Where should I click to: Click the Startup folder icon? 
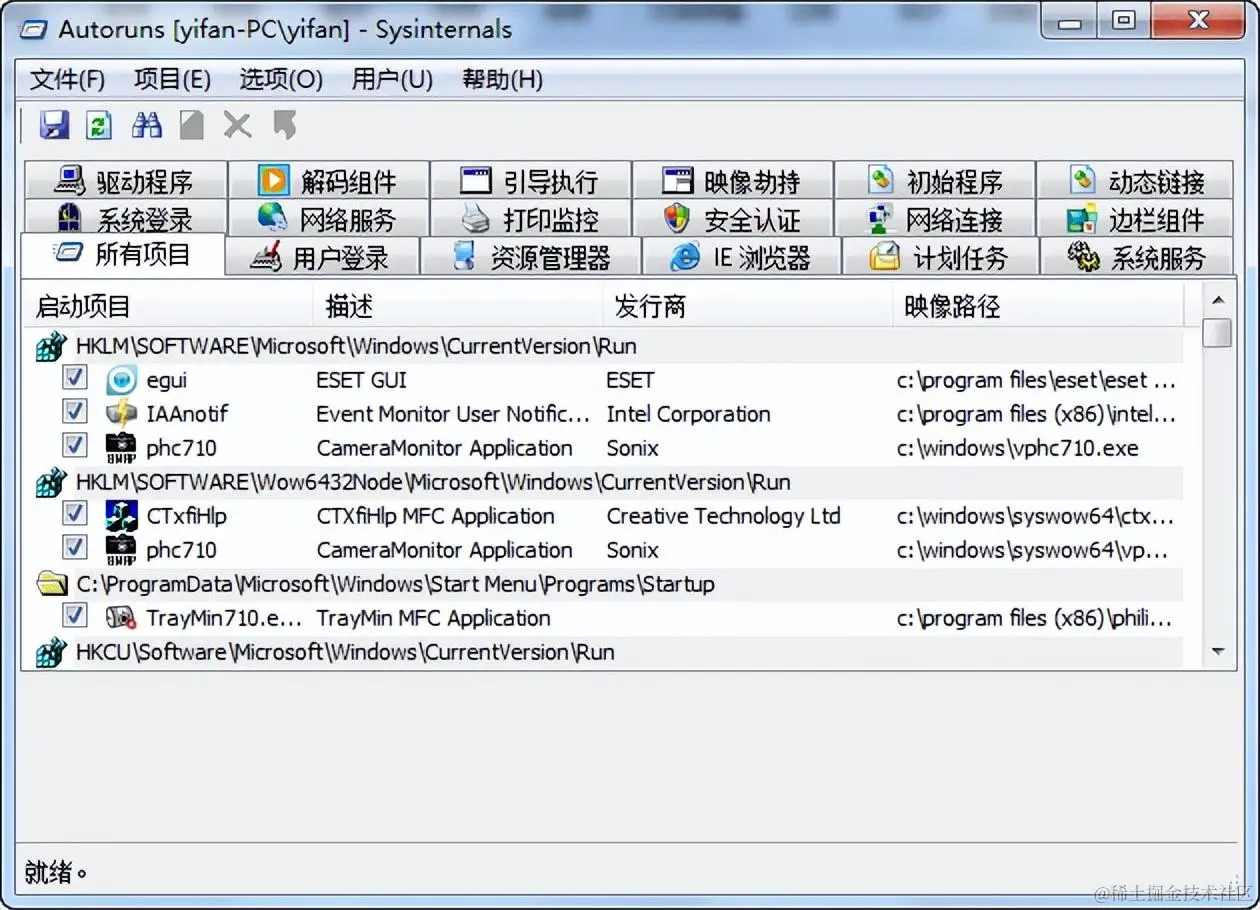coord(52,584)
